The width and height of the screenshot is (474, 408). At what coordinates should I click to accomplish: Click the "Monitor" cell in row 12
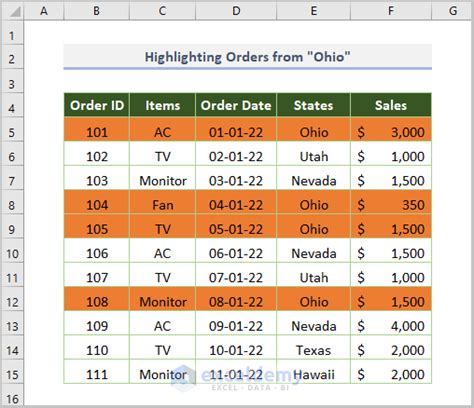pos(163,299)
